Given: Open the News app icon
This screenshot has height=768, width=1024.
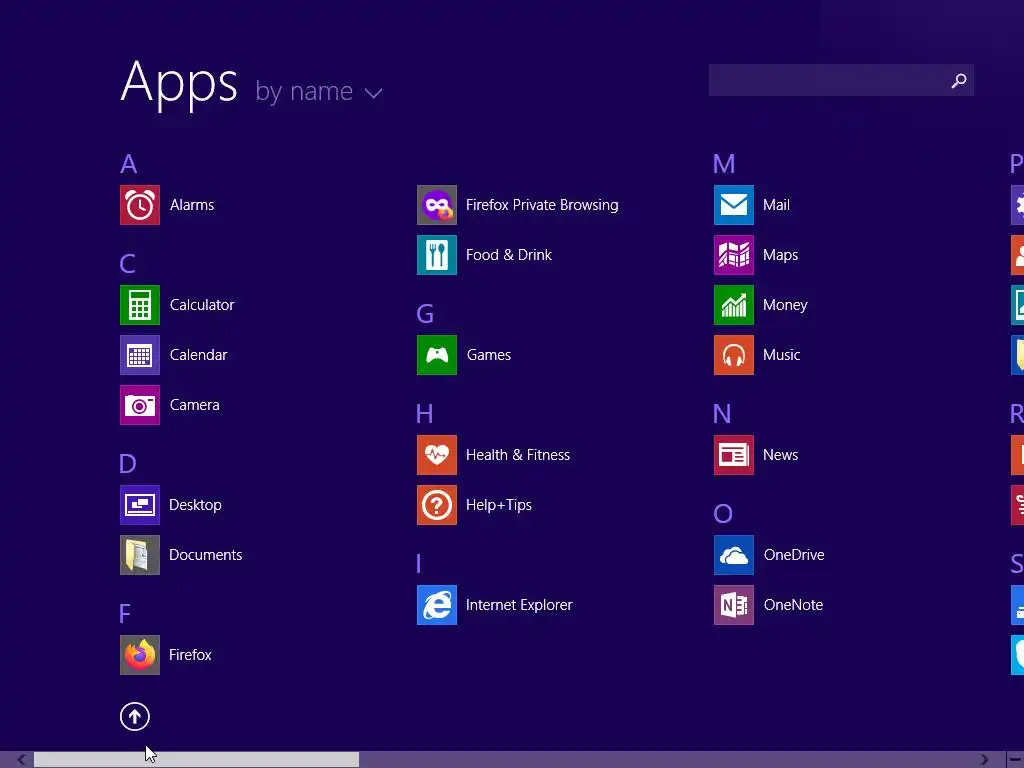Looking at the screenshot, I should tap(734, 455).
